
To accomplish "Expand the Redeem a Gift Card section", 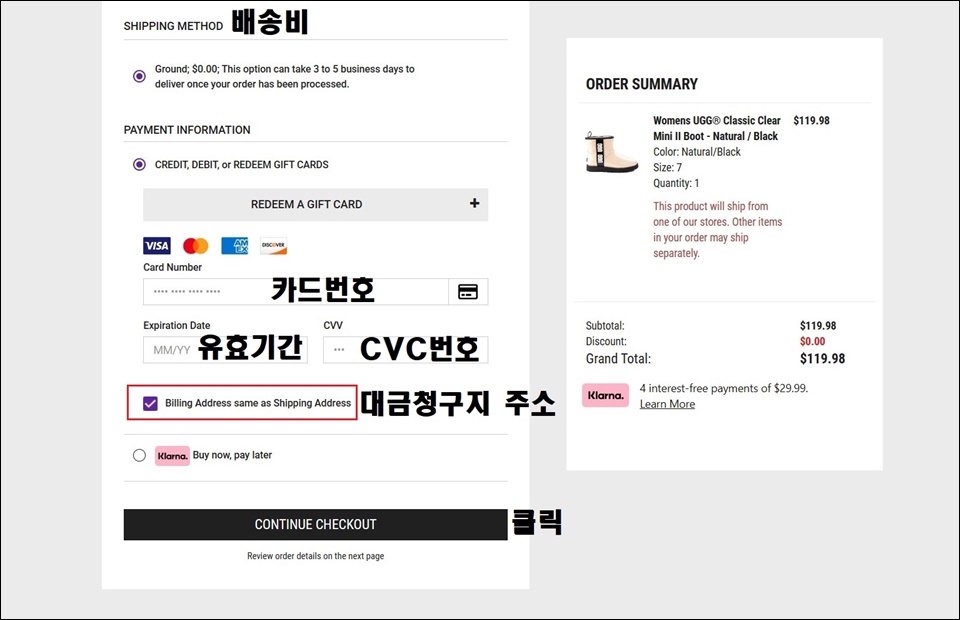I will pos(315,204).
